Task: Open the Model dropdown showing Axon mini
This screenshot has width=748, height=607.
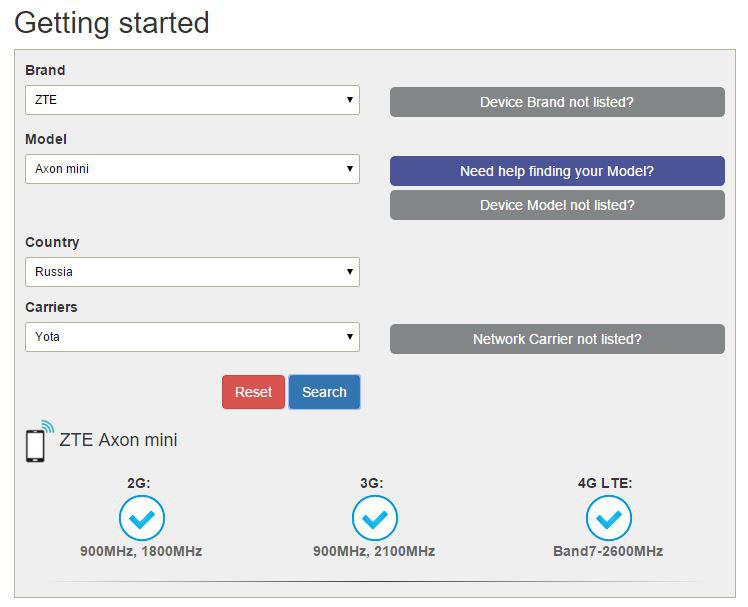Action: pos(192,169)
